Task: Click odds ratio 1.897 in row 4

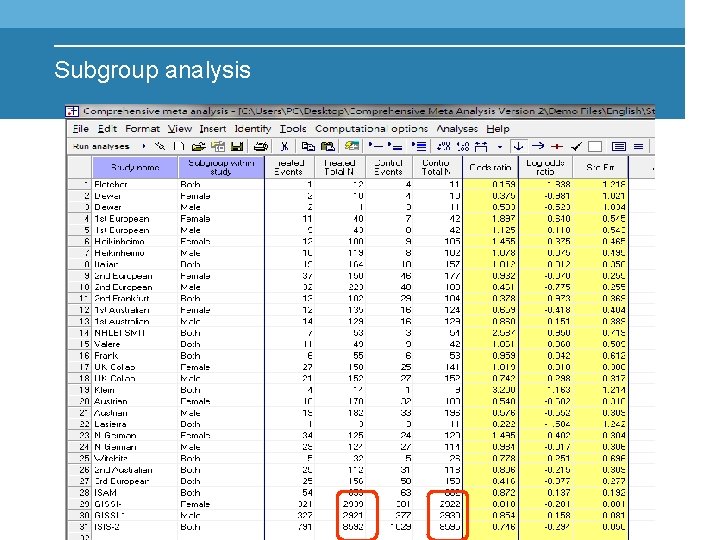Action: pos(490,219)
